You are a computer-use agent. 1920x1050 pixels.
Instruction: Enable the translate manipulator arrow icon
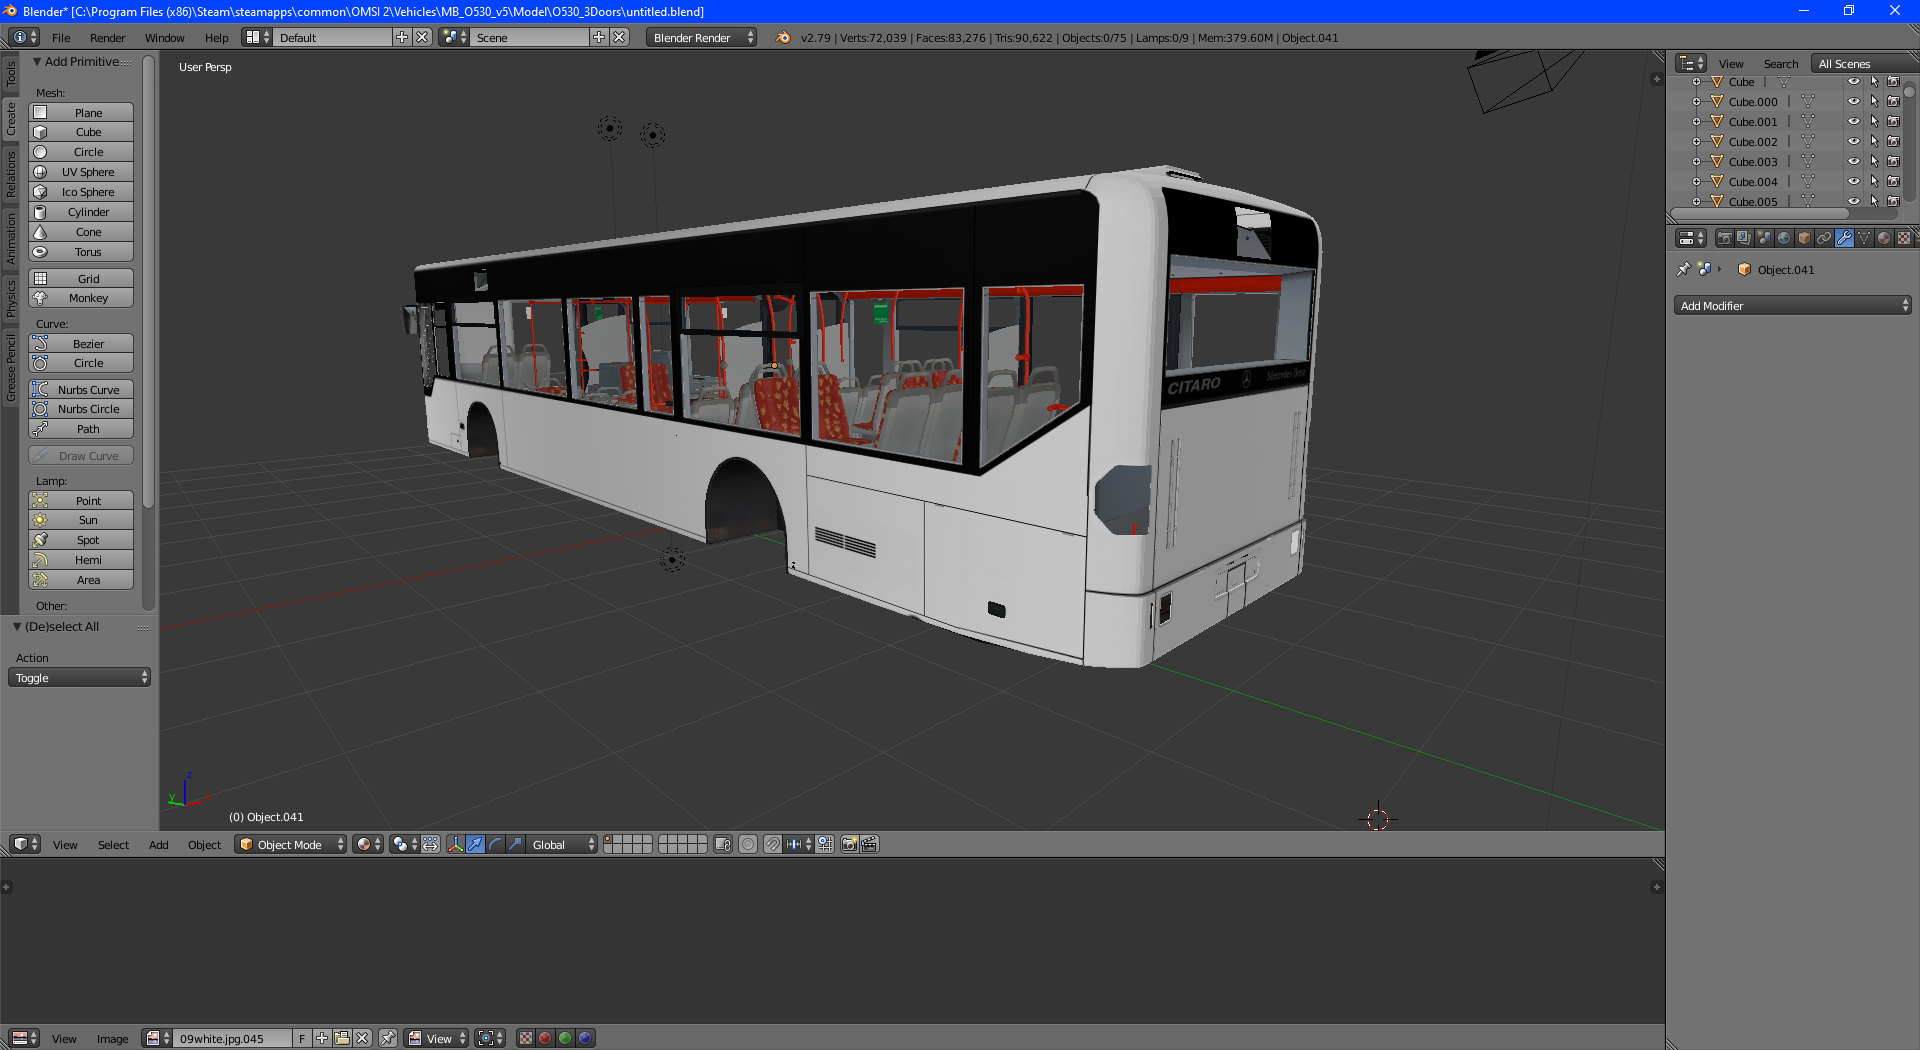pyautogui.click(x=475, y=845)
